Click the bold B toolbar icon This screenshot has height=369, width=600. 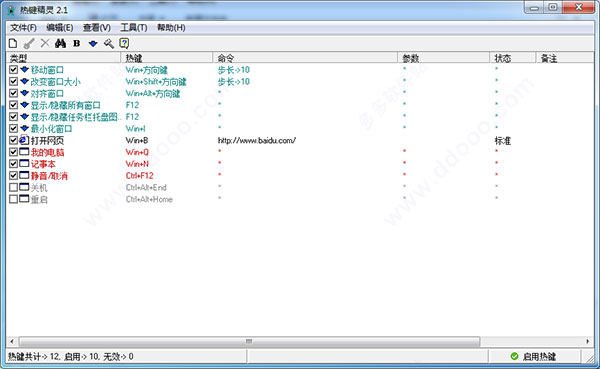77,43
